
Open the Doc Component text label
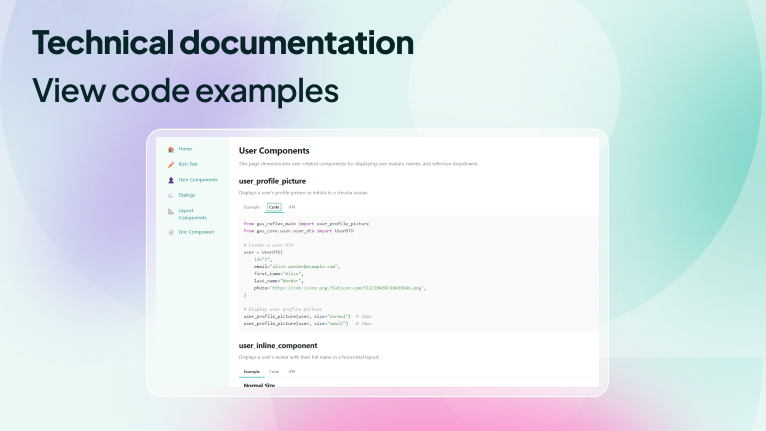click(x=196, y=232)
